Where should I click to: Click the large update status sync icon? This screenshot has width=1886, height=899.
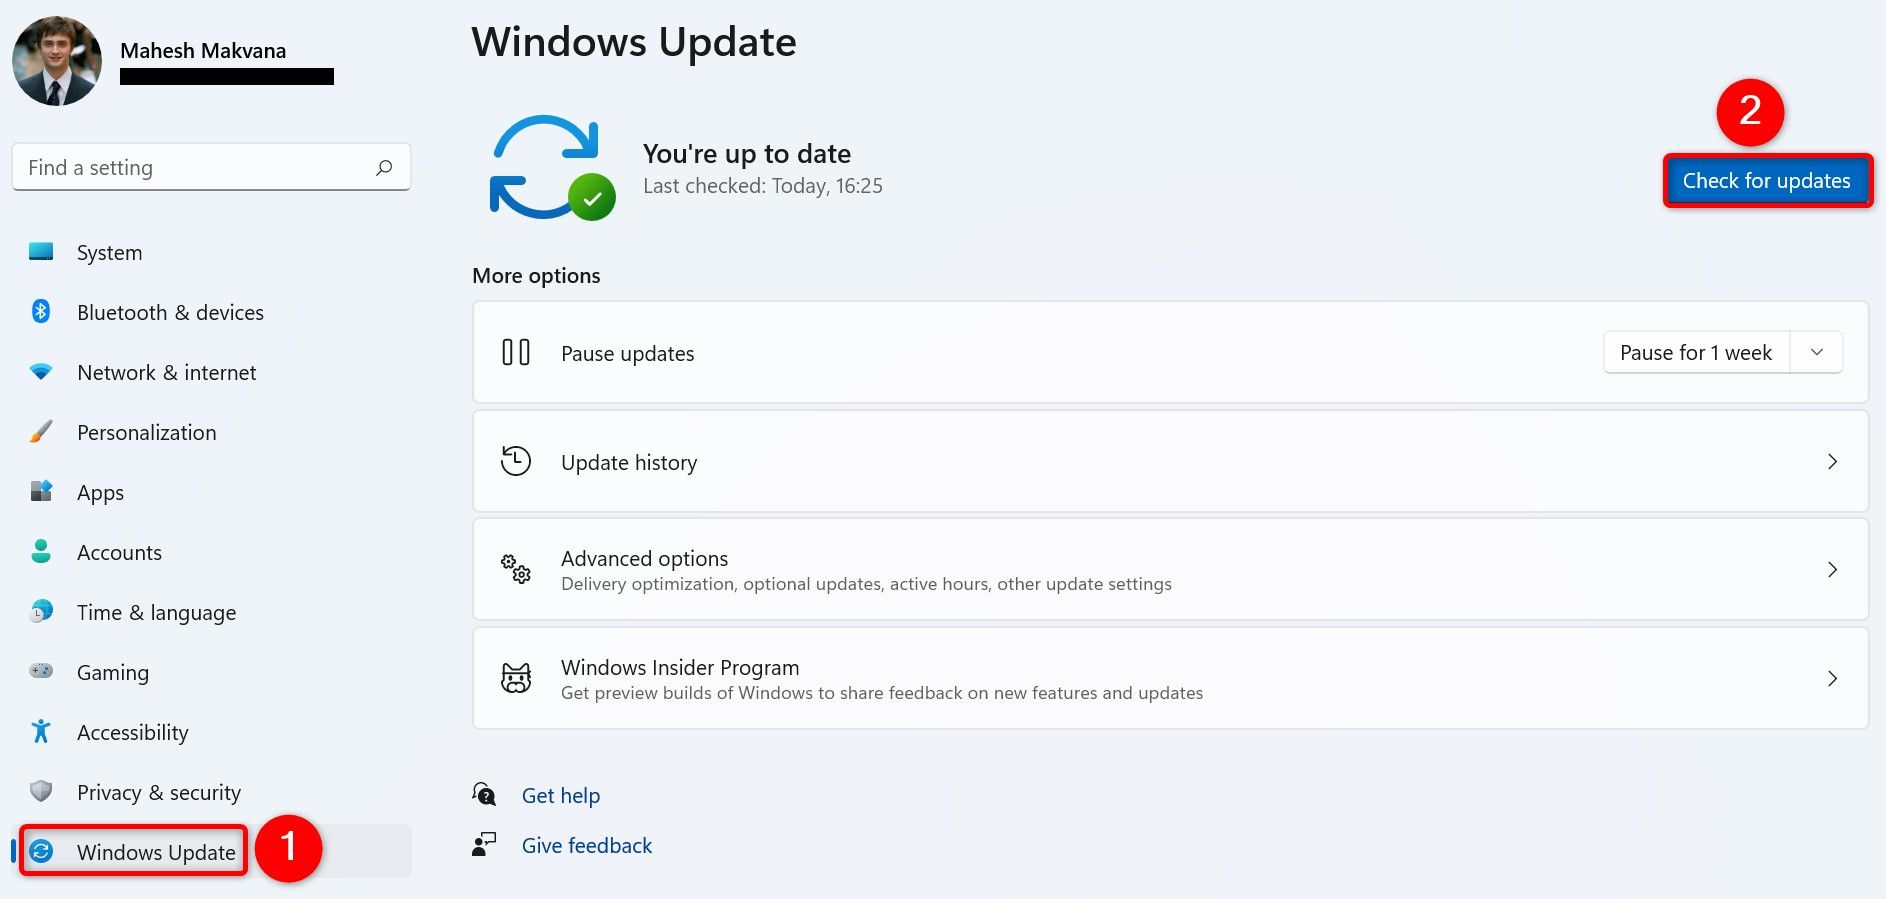click(x=551, y=167)
